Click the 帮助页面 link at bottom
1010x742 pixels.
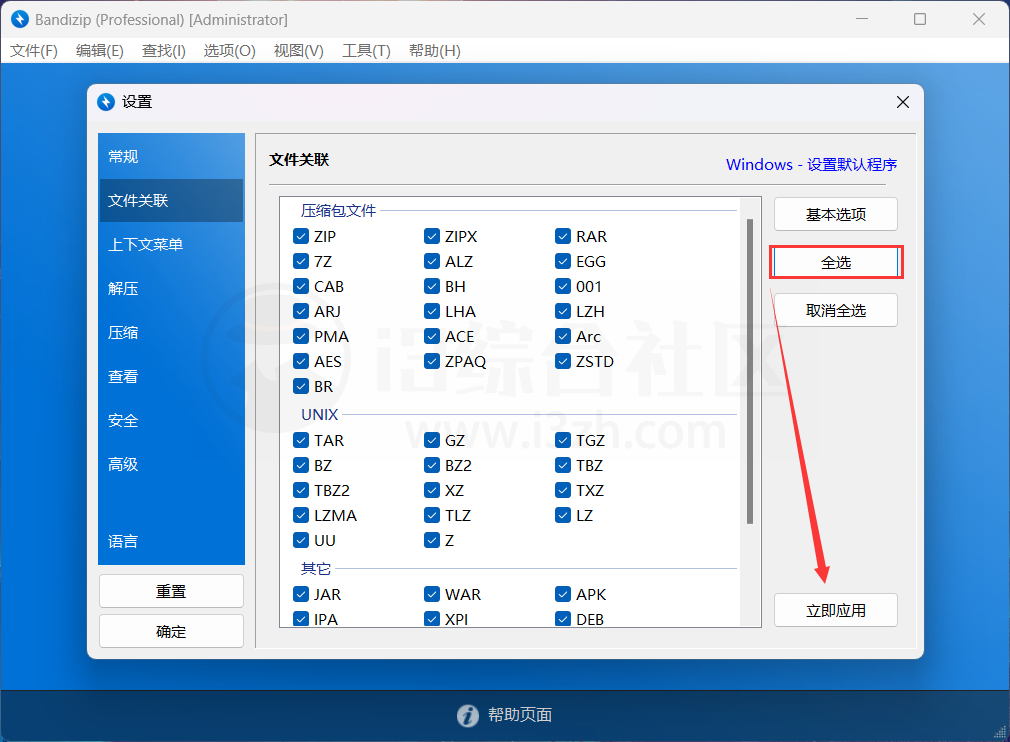[x=520, y=715]
